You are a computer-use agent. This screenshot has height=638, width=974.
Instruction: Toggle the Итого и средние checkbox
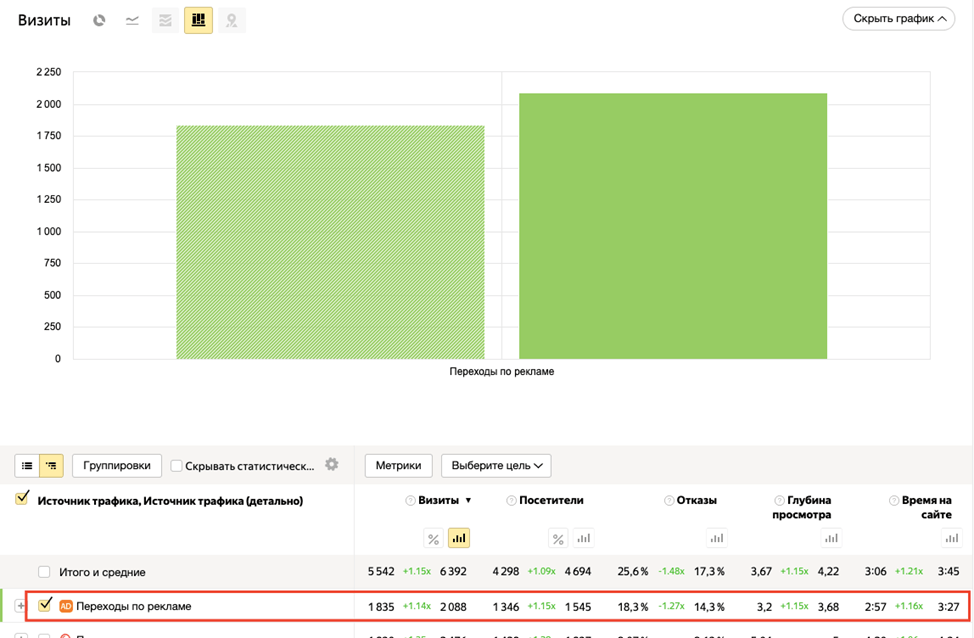(x=44, y=572)
